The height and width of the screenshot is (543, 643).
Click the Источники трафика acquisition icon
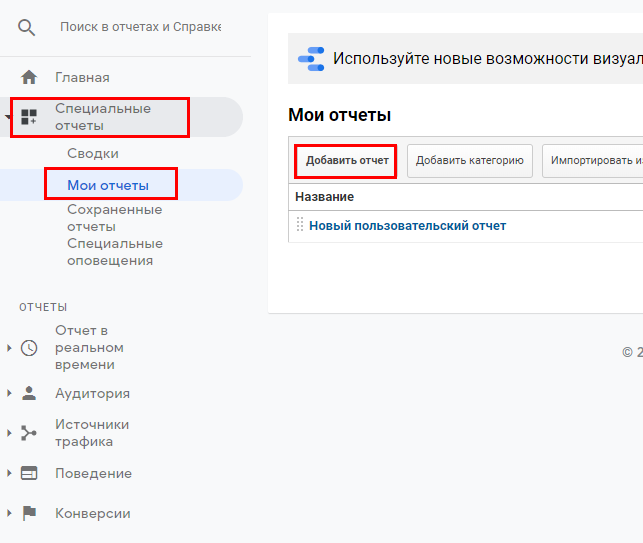click(x=29, y=433)
